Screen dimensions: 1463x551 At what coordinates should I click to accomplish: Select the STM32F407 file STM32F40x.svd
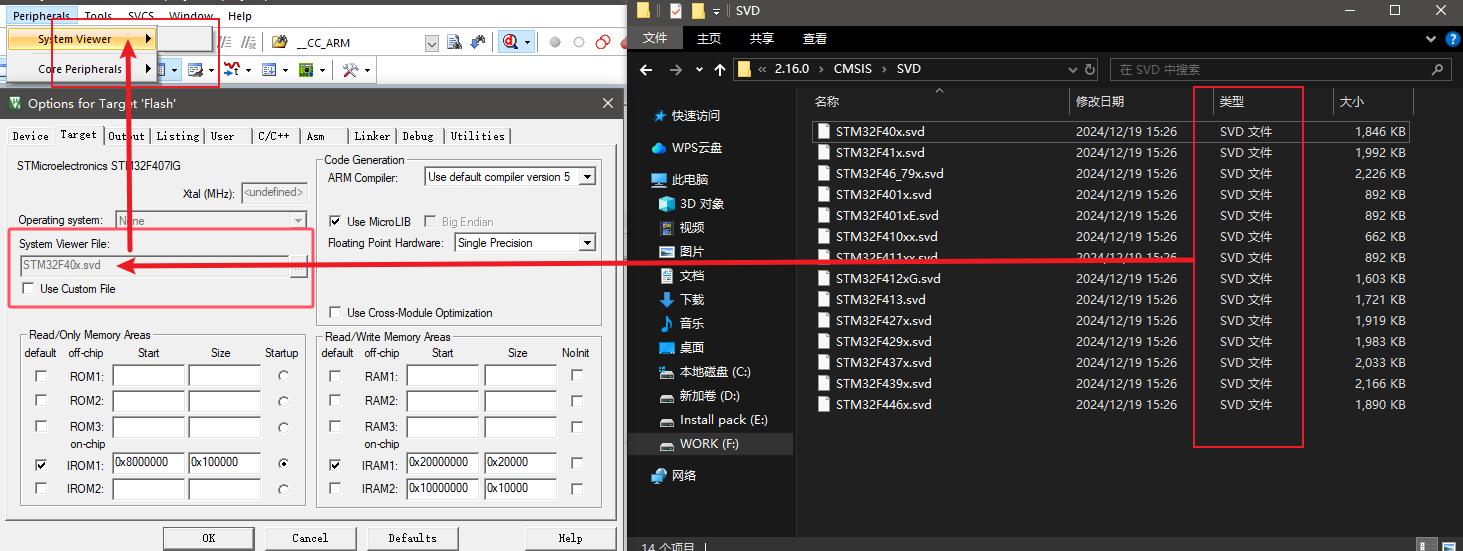tap(880, 132)
